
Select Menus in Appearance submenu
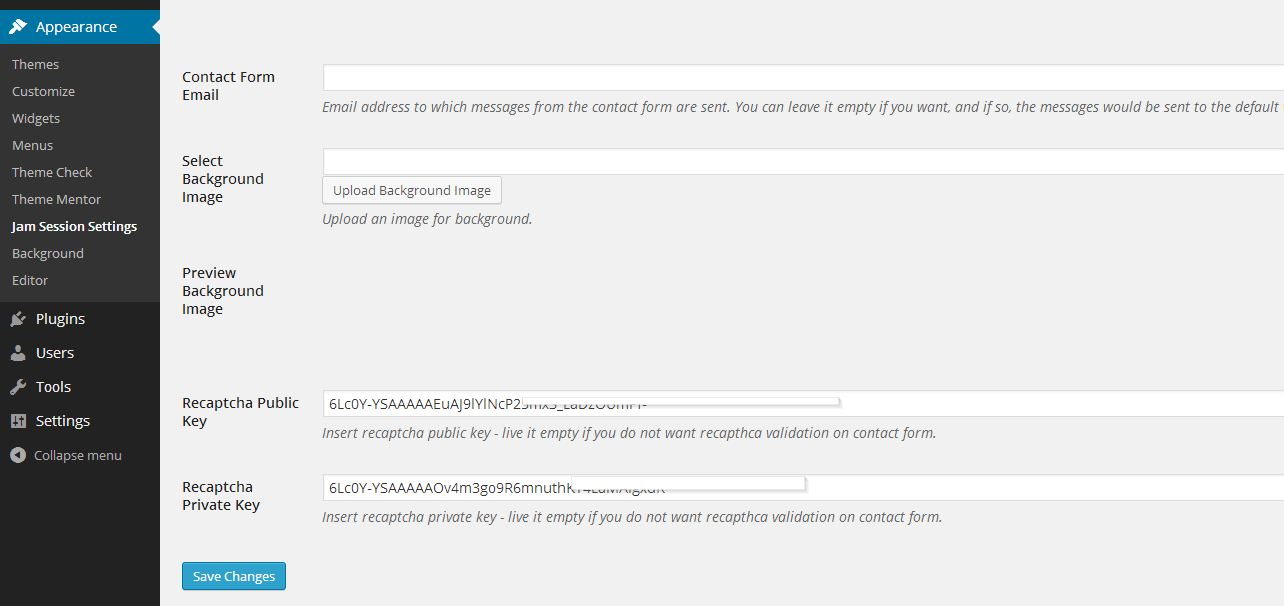(x=33, y=145)
